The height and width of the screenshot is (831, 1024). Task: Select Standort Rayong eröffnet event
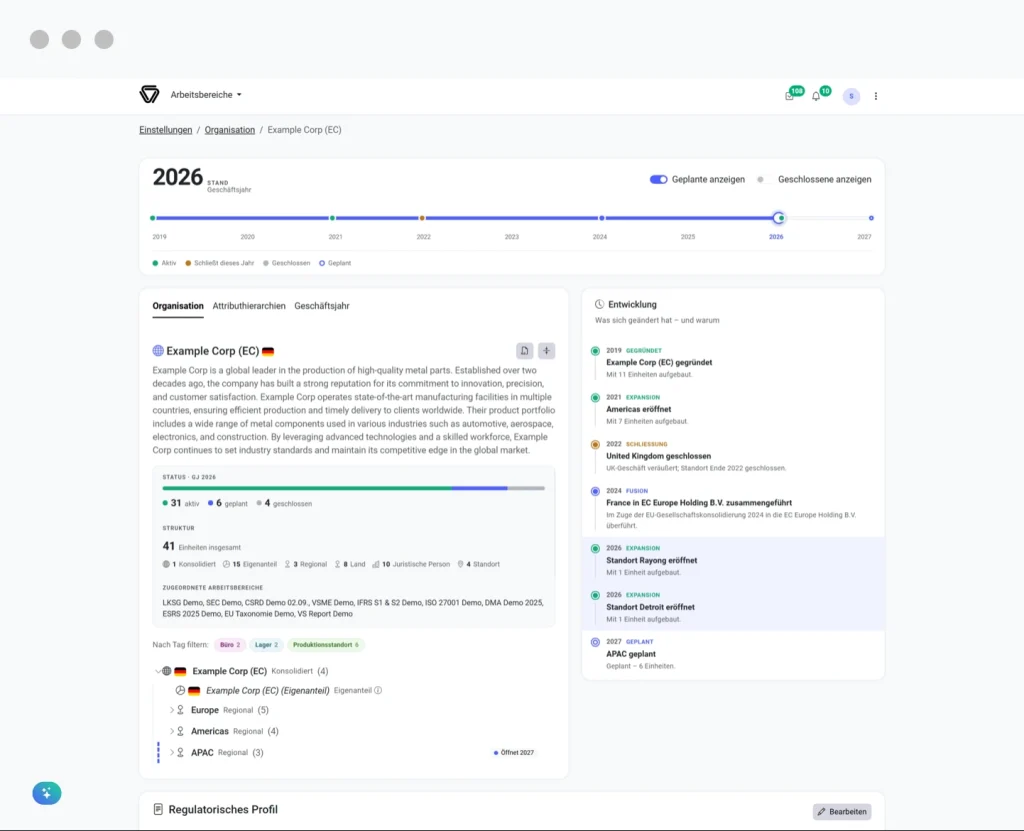coord(733,561)
